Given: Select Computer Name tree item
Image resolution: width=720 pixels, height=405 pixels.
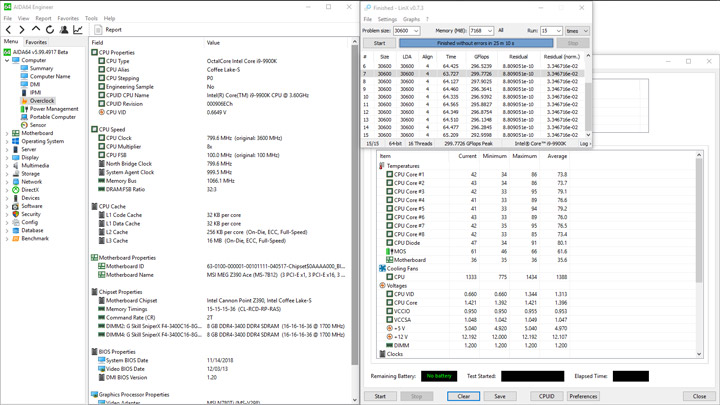Looking at the screenshot, I should pyautogui.click(x=50, y=77).
